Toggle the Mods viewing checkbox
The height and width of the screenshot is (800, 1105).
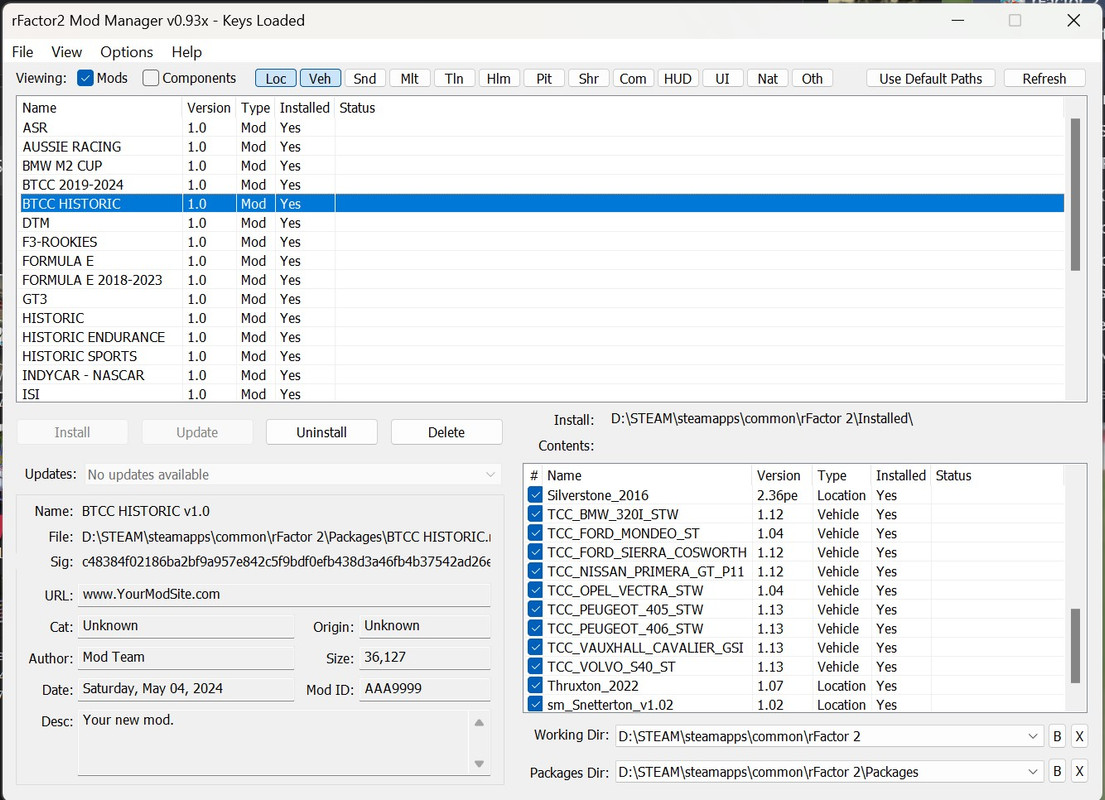(85, 78)
